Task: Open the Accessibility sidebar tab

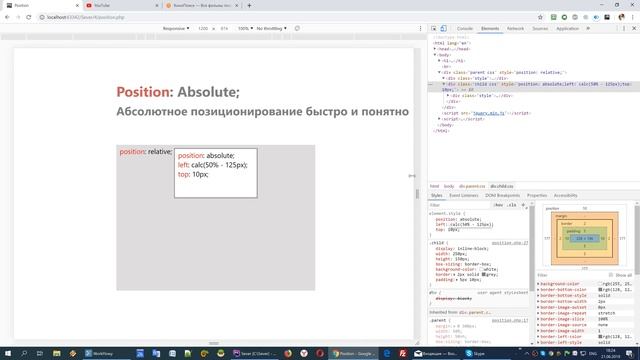Action: (565, 196)
